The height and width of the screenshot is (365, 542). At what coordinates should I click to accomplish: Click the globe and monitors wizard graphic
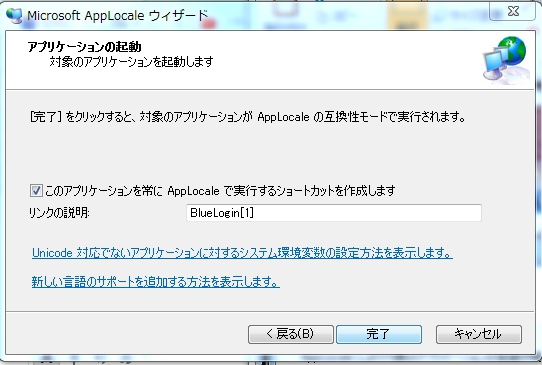506,60
